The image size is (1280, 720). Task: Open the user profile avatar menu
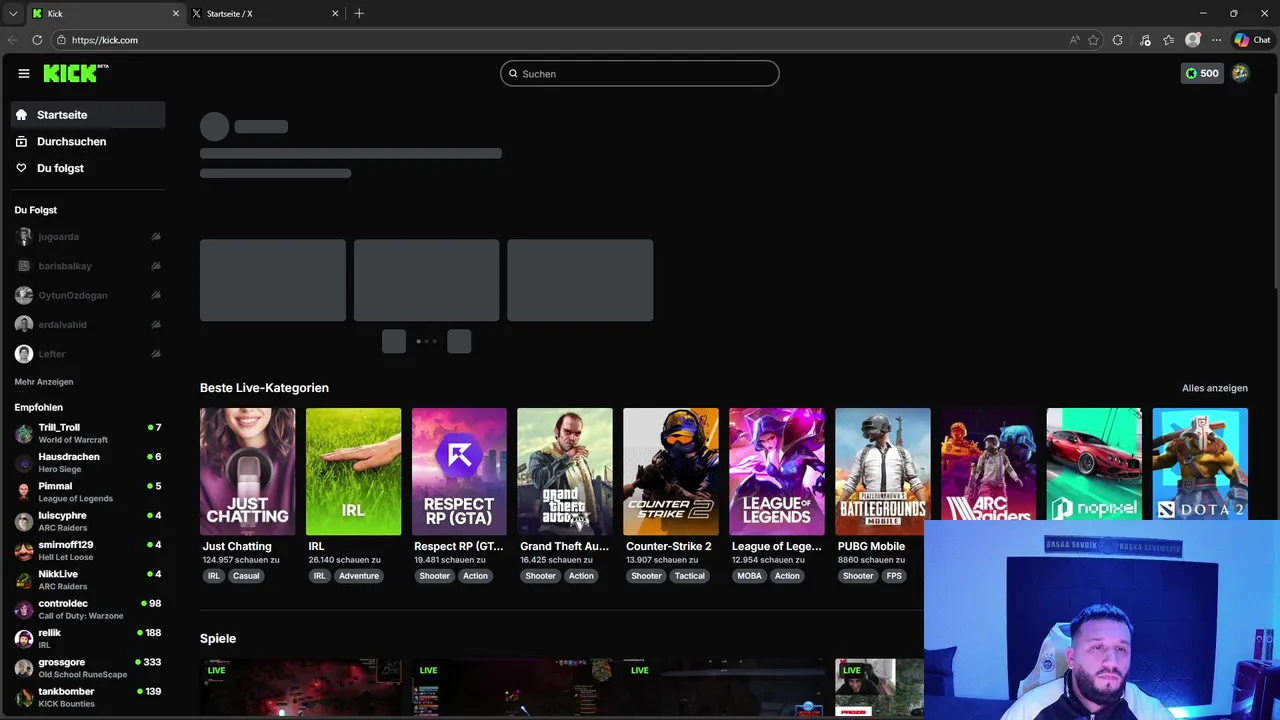pyautogui.click(x=1240, y=73)
